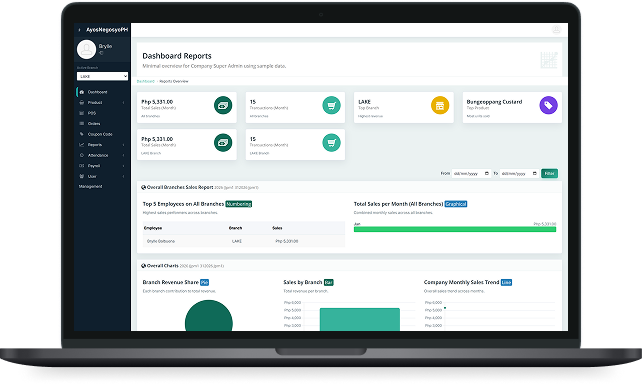Expand the User Management submenu chevron
Screen dimensions: 642x385
click(123, 176)
